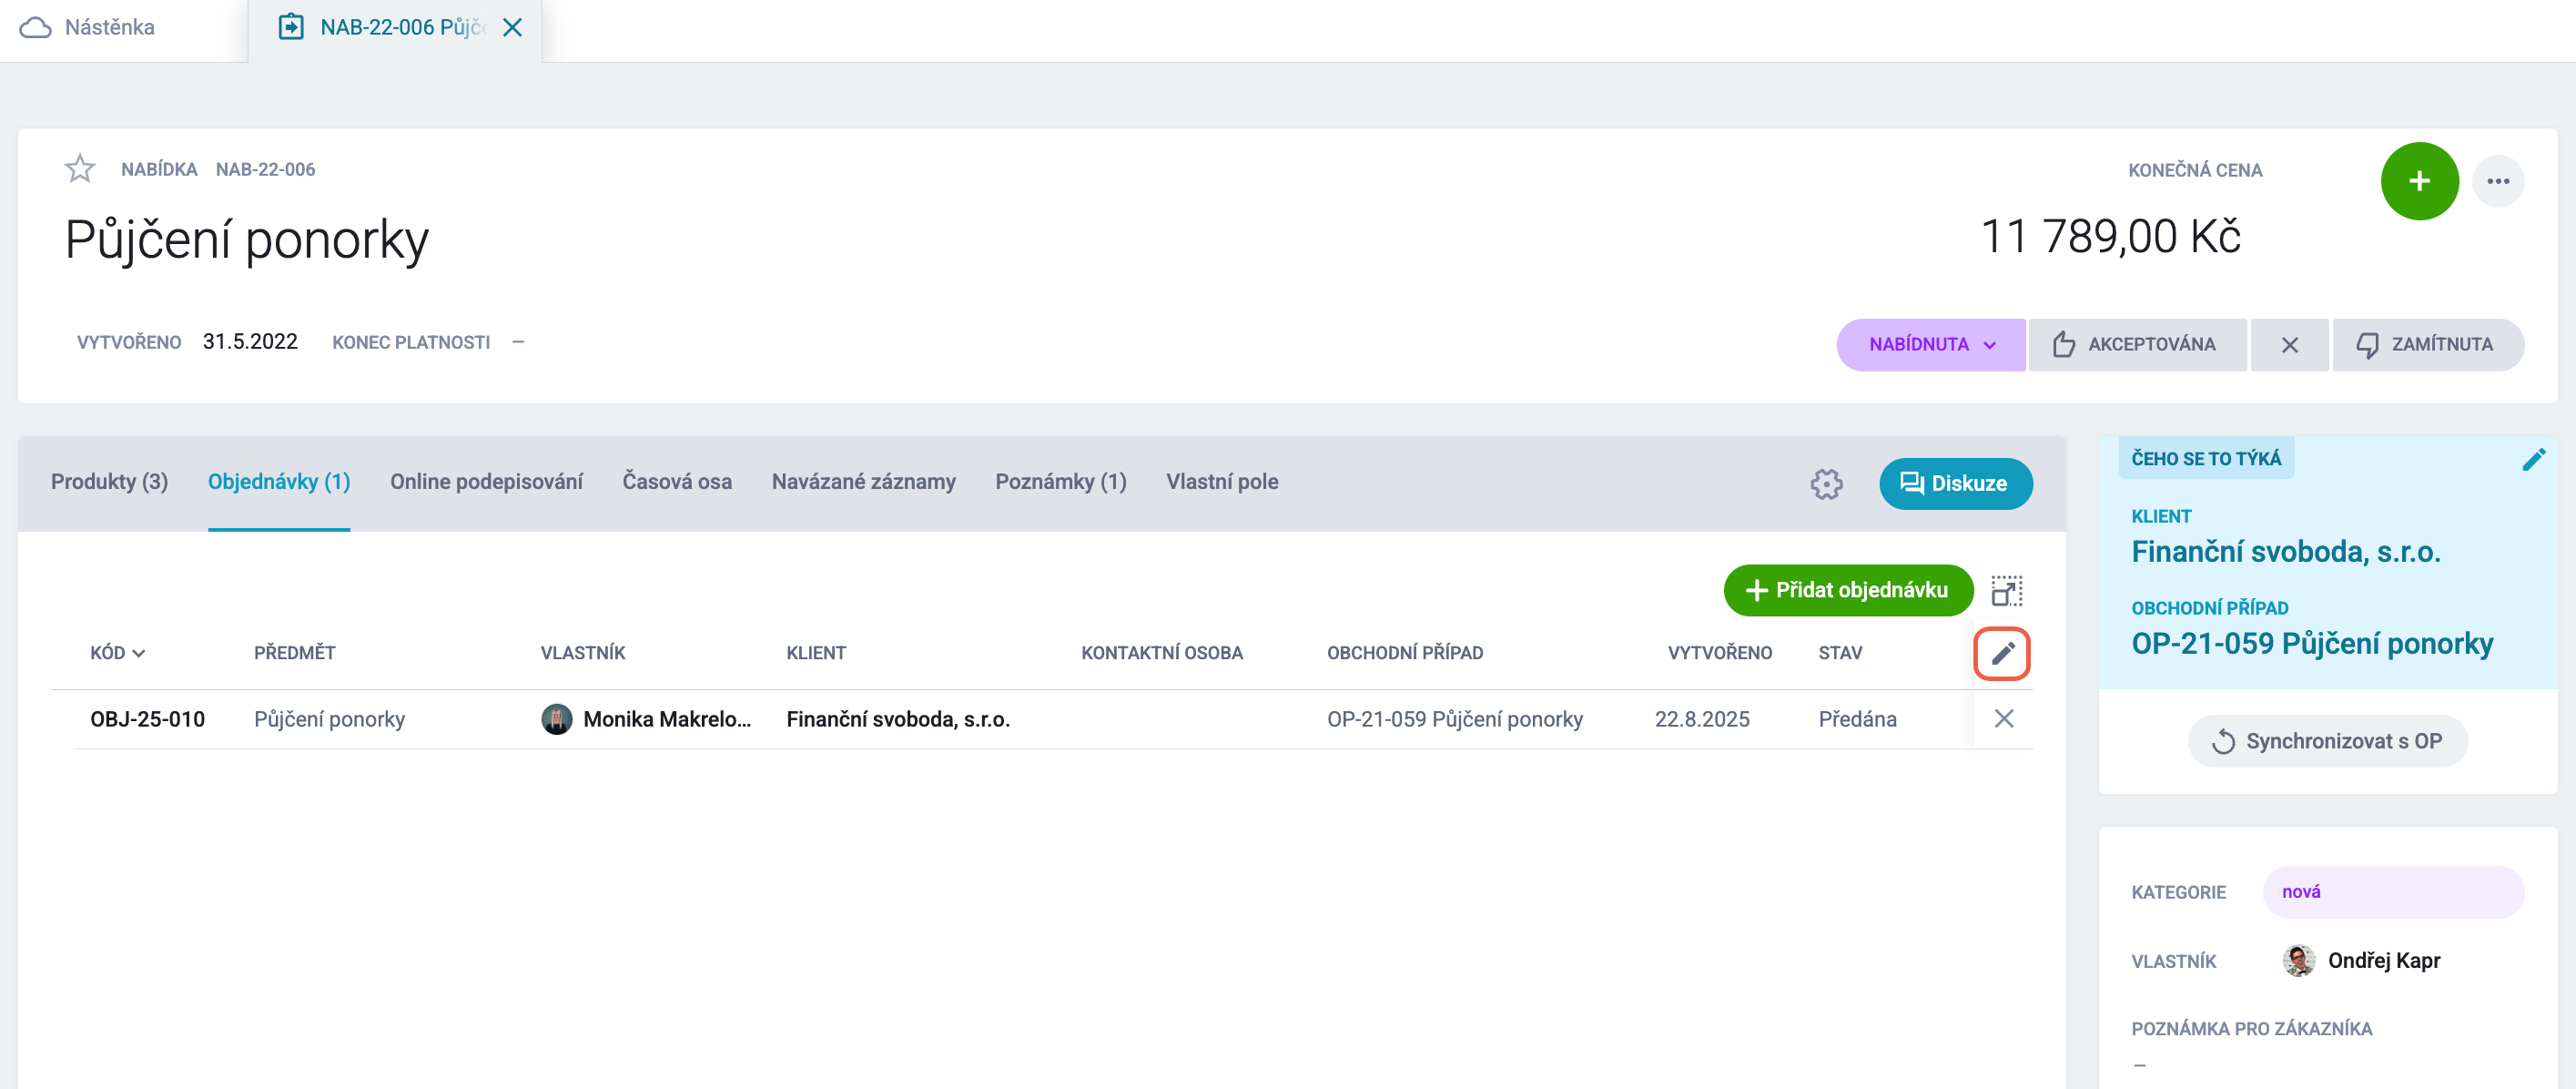Open client link Finanční svoboda, s.r.o.
The image size is (2576, 1089).
click(x=2285, y=551)
